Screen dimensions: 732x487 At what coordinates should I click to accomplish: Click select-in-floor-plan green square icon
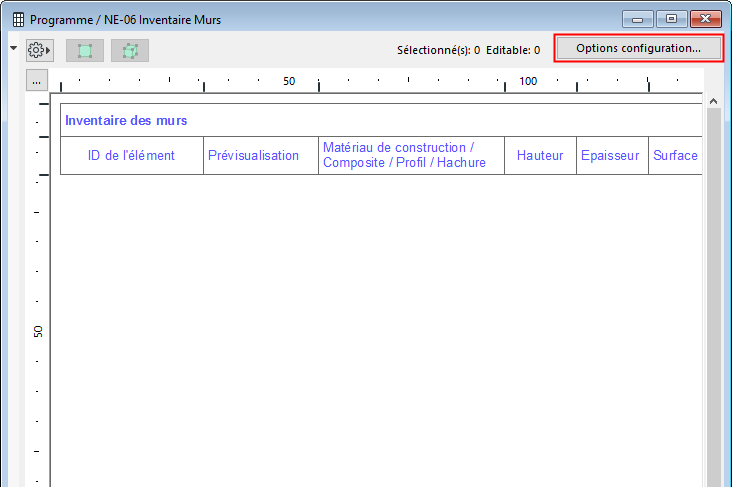tap(85, 50)
